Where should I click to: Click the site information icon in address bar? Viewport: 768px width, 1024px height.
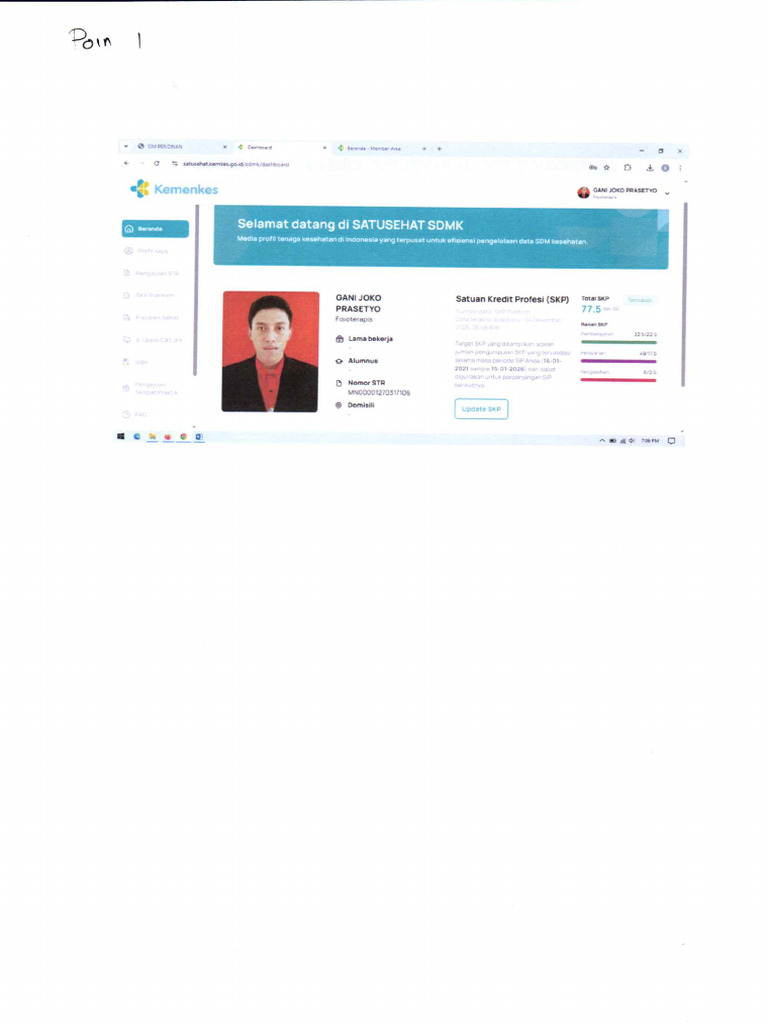175,164
